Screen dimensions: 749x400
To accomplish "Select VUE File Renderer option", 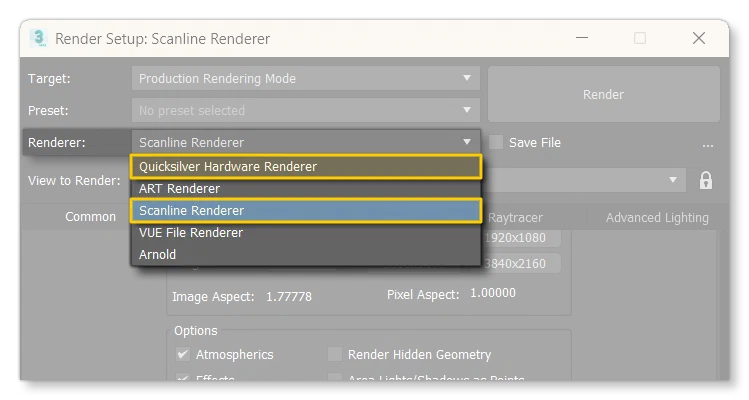I will [306, 232].
